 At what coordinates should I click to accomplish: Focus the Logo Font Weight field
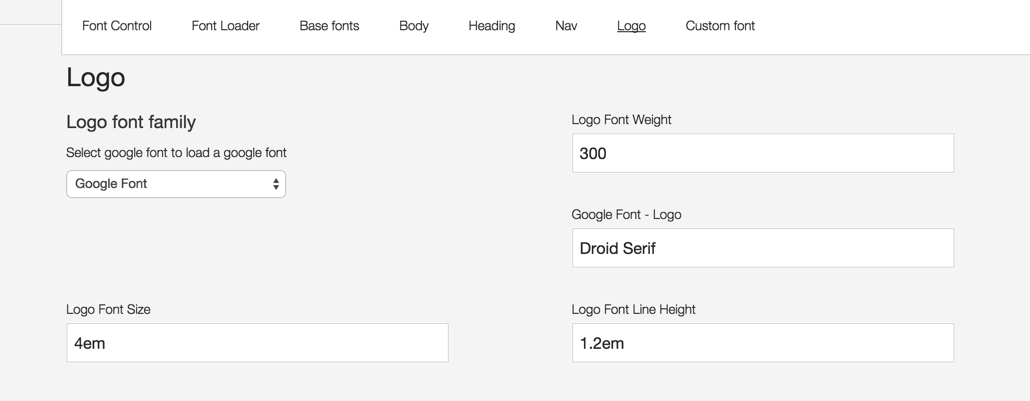pos(763,153)
